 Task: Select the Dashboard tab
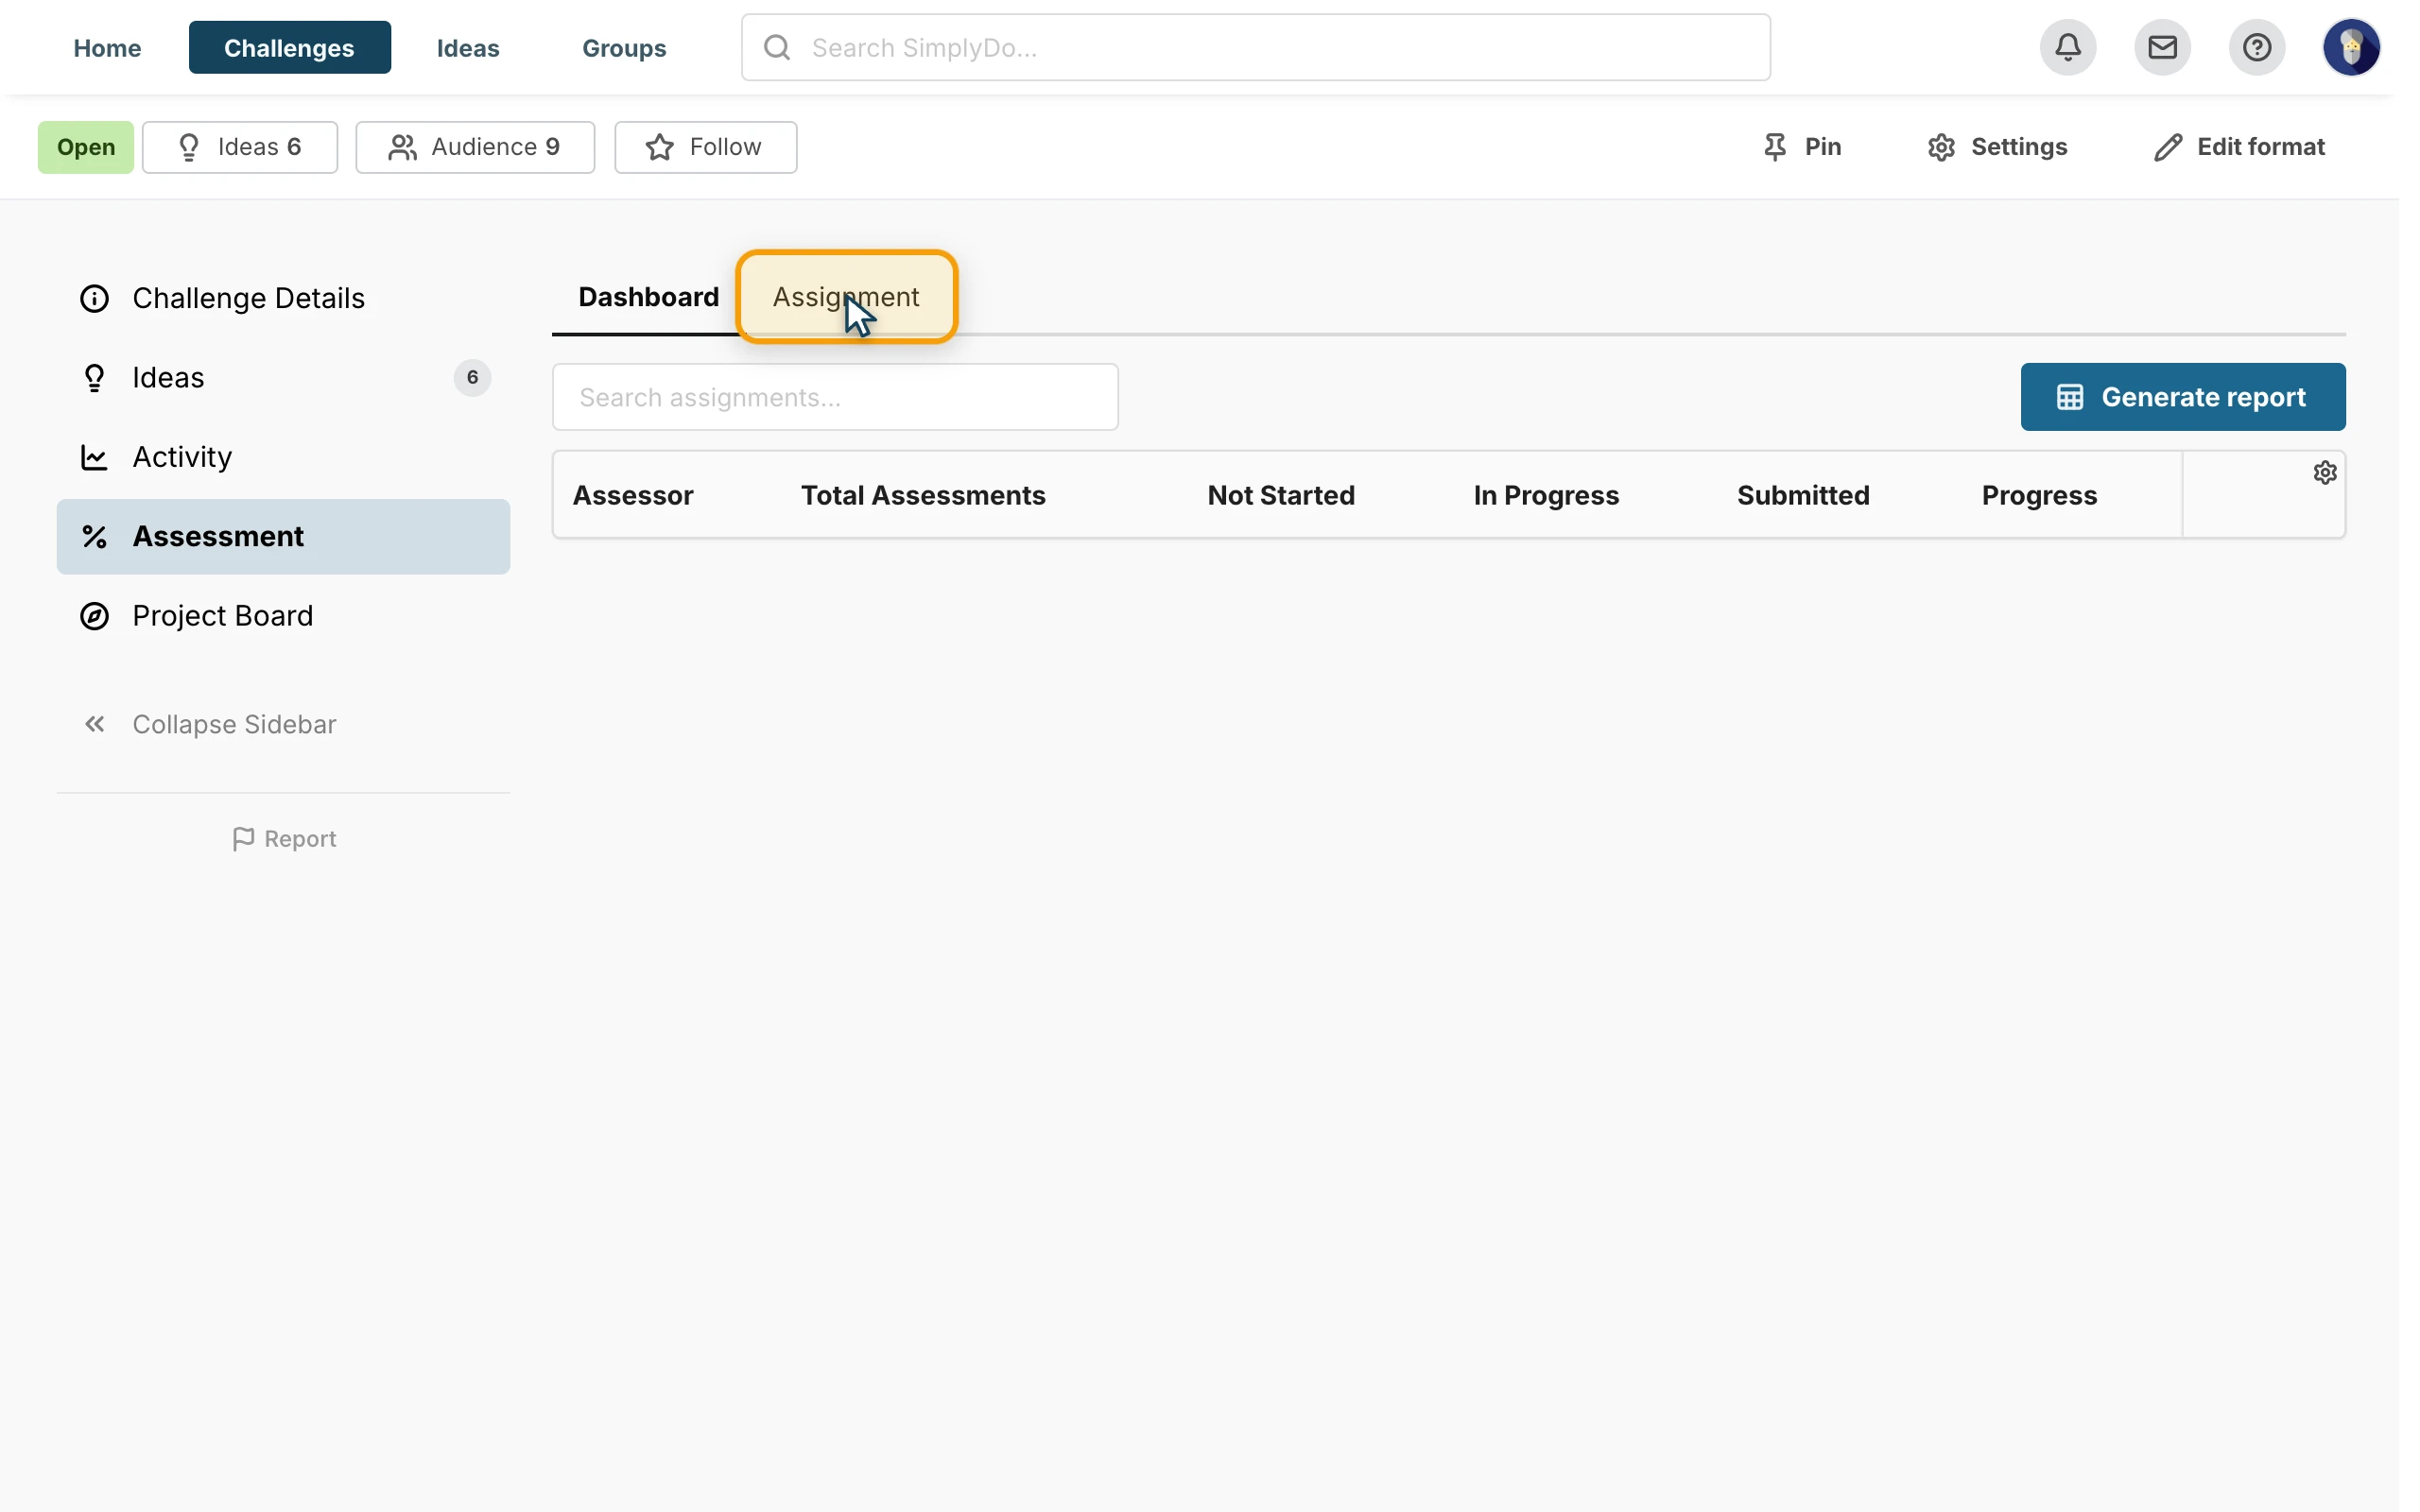648,297
